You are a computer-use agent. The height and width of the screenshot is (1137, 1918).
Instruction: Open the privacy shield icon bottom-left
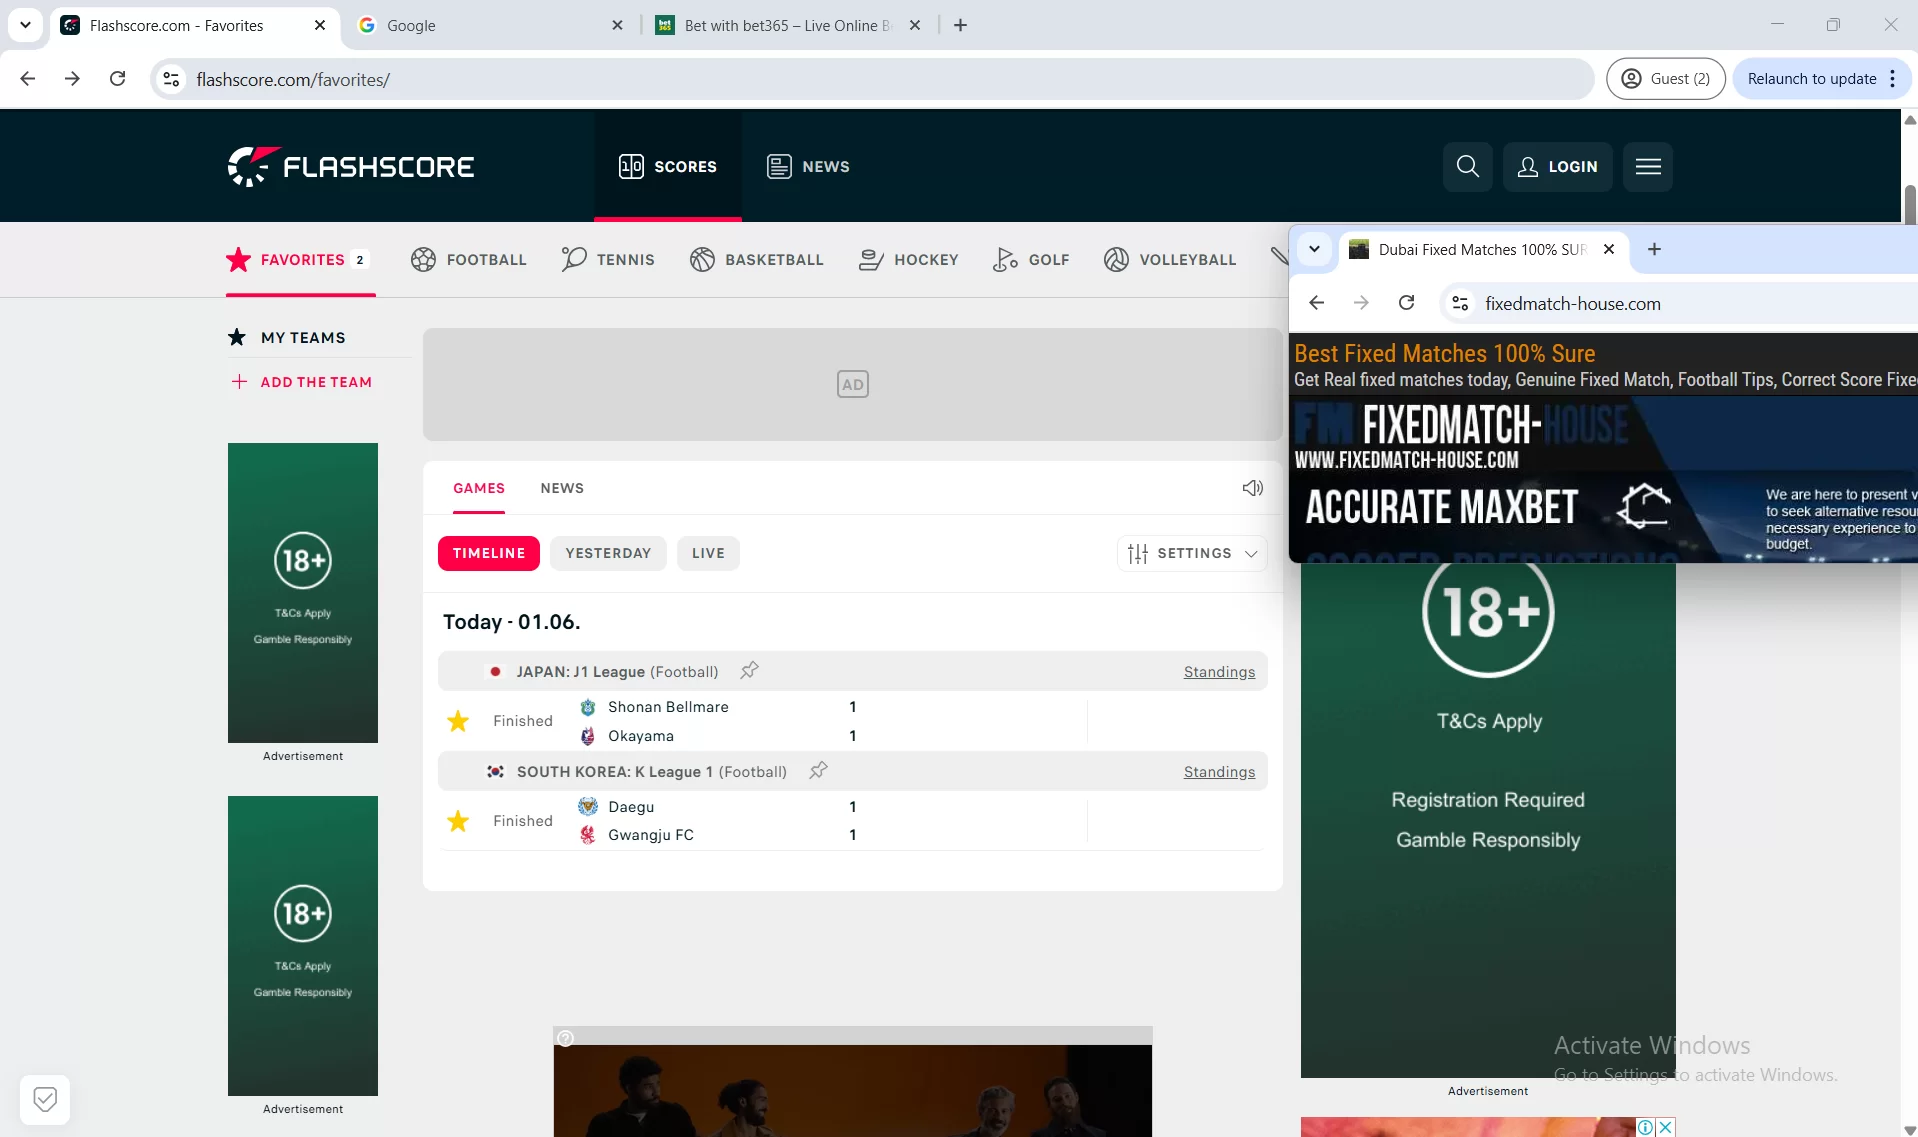tap(45, 1100)
